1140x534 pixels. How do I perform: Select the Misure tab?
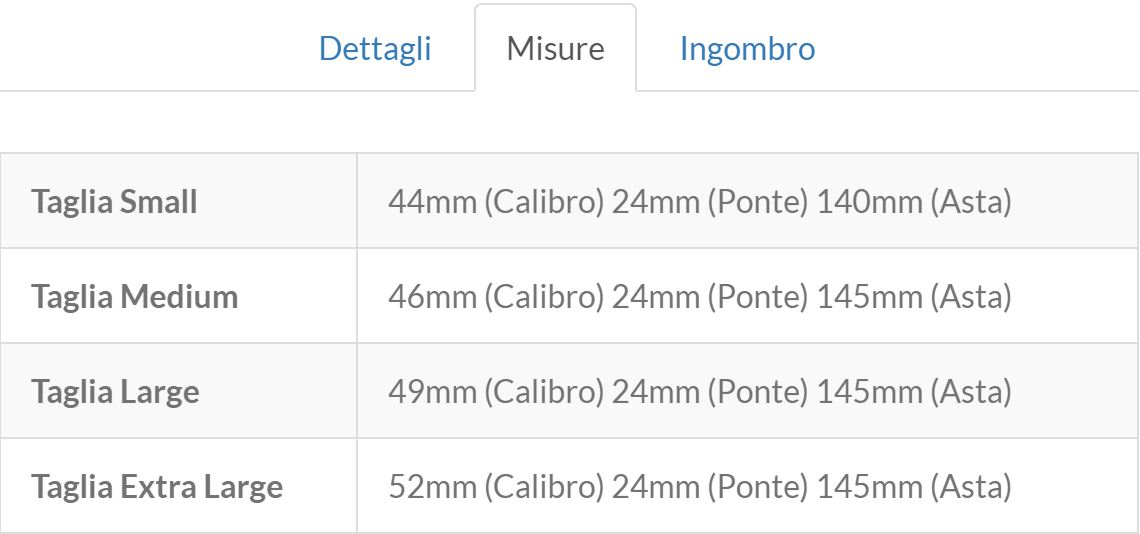(x=555, y=49)
